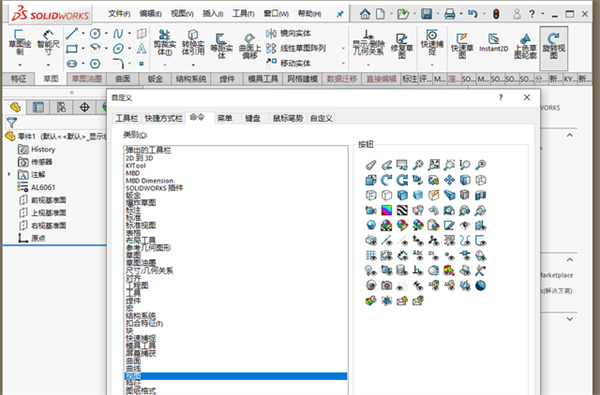Click 上色草图轮廓 shaded sketch contours
This screenshot has width=600, height=395.
525,45
